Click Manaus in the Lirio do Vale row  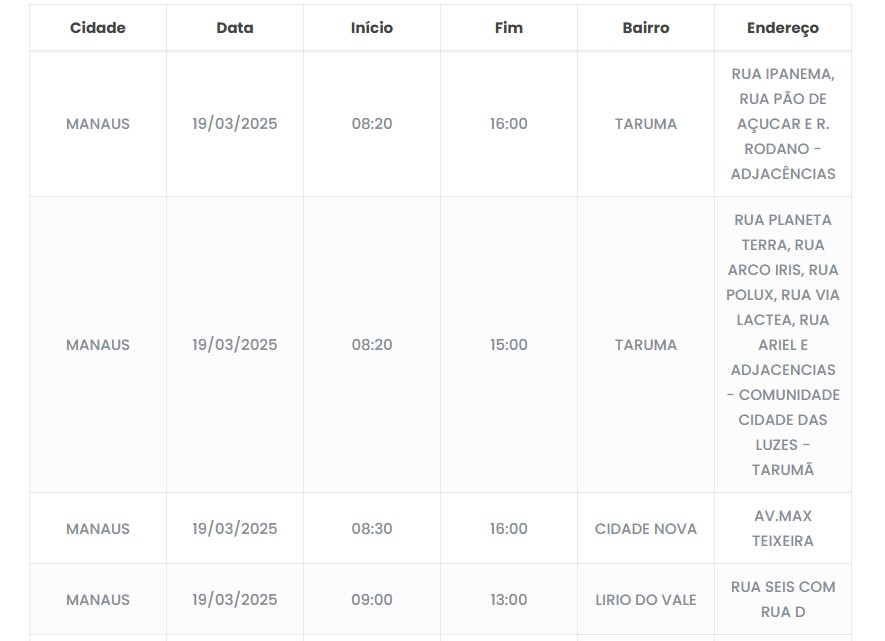[x=98, y=600]
